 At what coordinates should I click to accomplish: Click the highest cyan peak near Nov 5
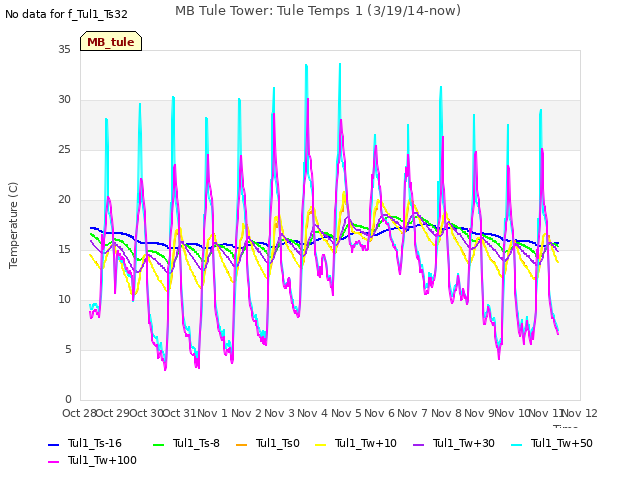point(340,64)
